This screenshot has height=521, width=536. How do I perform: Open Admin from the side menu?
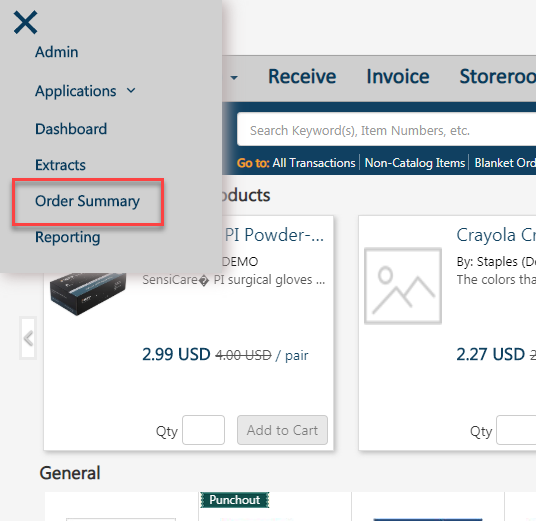click(x=57, y=52)
